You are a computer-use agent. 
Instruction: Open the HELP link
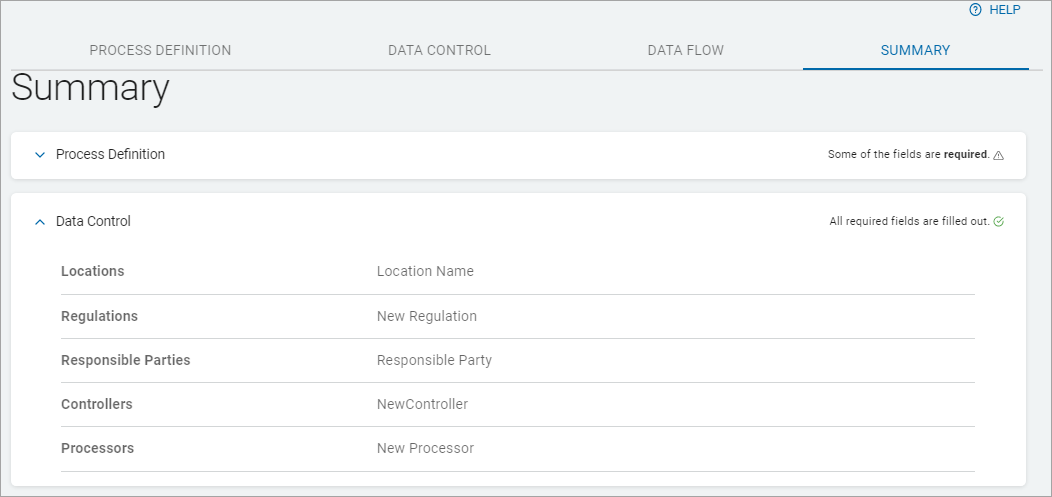1004,10
